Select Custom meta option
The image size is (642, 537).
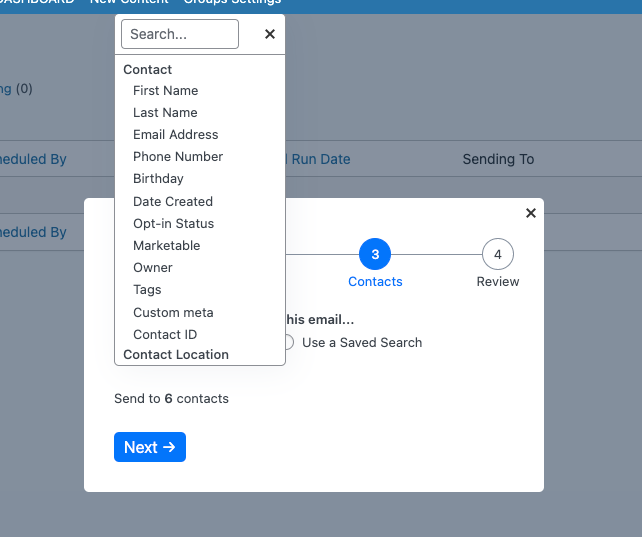[x=173, y=313]
